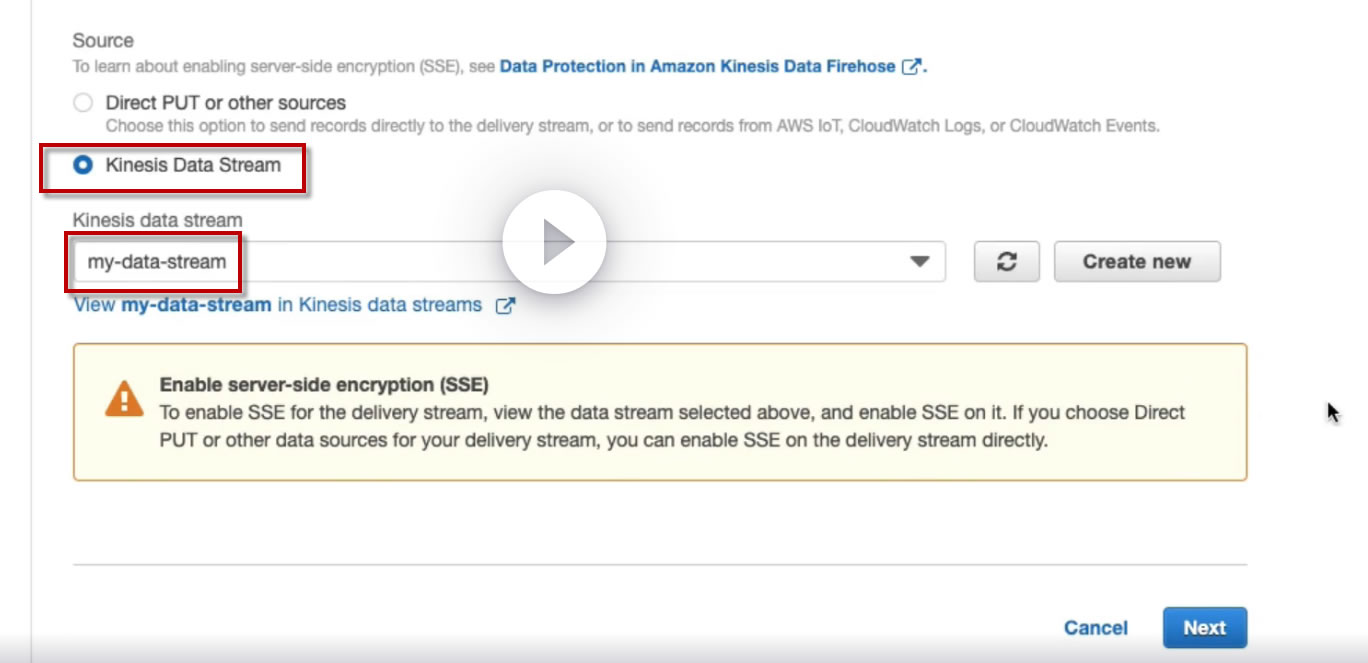Proceed with the Next button
Screen dimensions: 1368x663
click(x=1204, y=628)
